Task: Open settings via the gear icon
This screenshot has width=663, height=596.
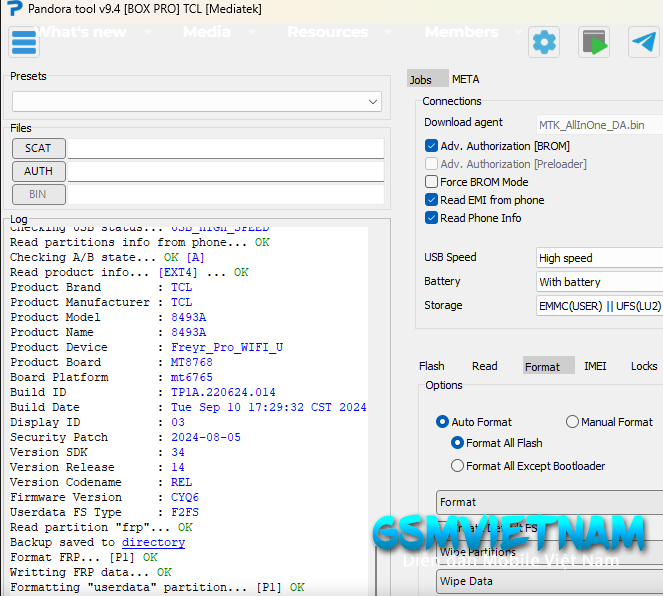Action: coord(544,42)
